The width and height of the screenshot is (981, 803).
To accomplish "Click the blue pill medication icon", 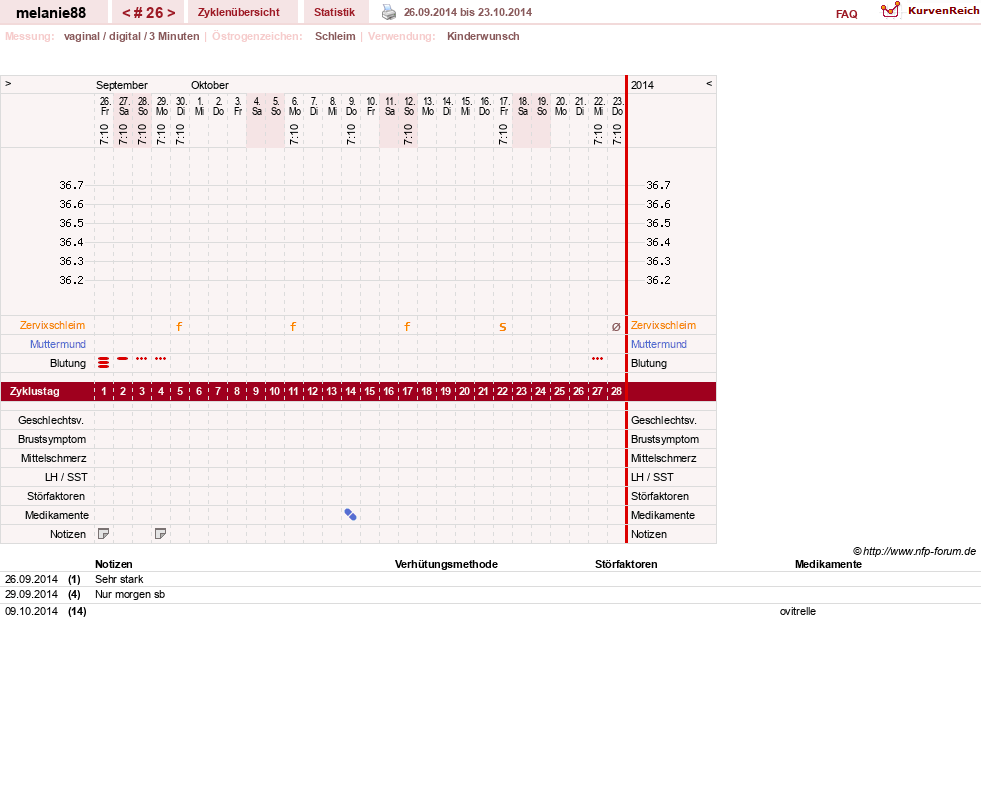I will click(x=350, y=514).
